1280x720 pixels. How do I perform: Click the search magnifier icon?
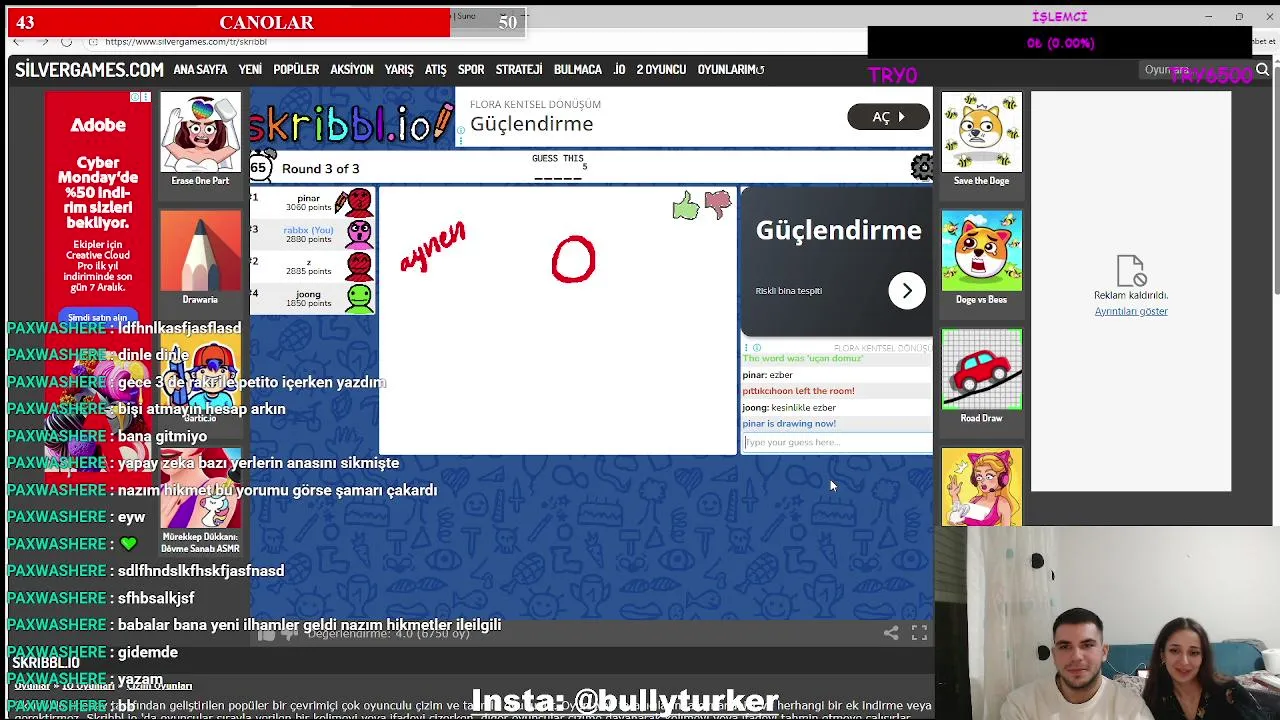(x=1262, y=70)
